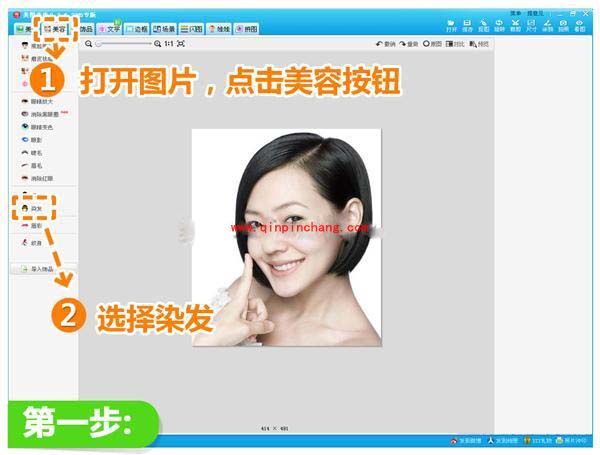
Task: Open the first 美化 beautify tab
Action: tap(24, 29)
